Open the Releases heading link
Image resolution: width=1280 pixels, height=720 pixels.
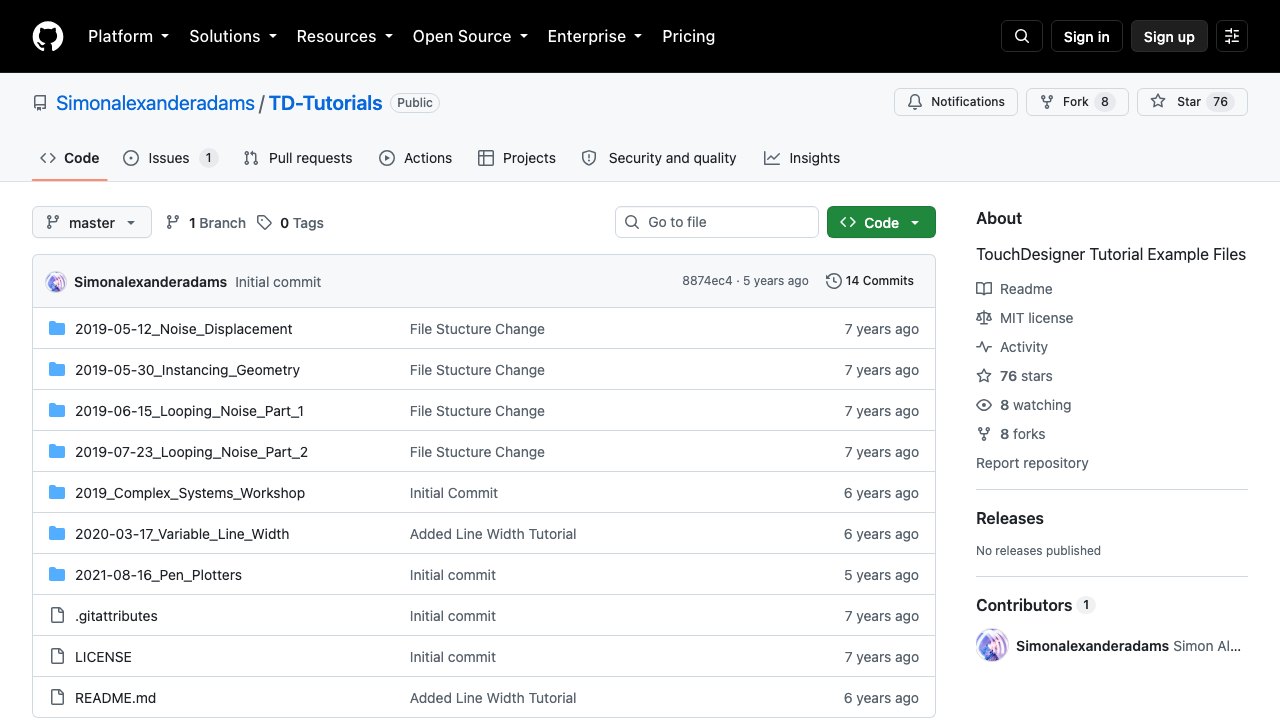pyautogui.click(x=1010, y=518)
